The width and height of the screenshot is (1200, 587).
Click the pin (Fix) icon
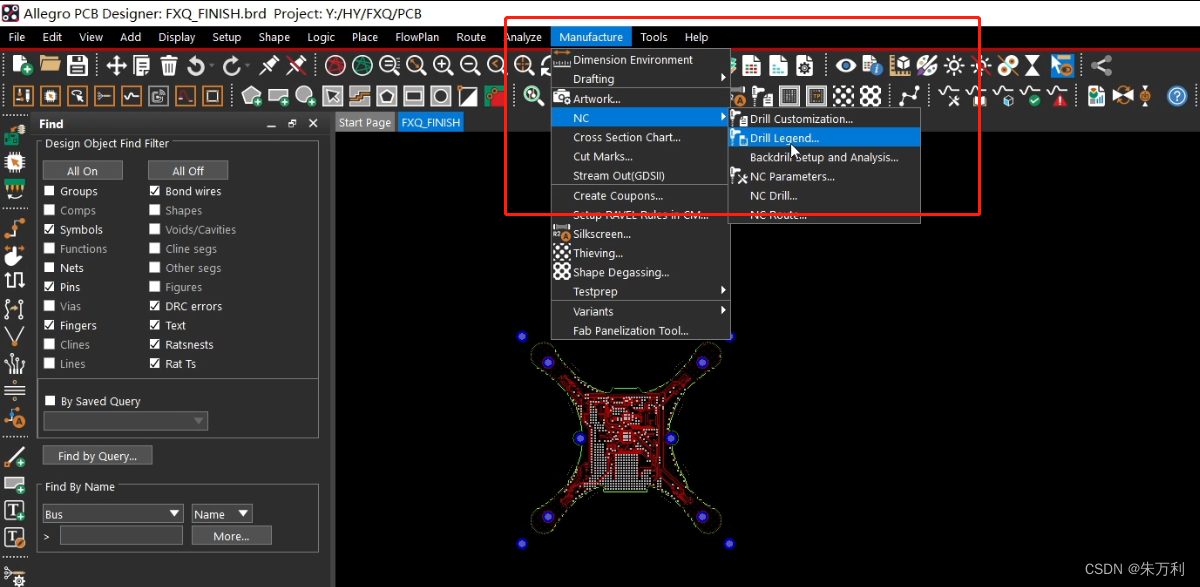(269, 66)
